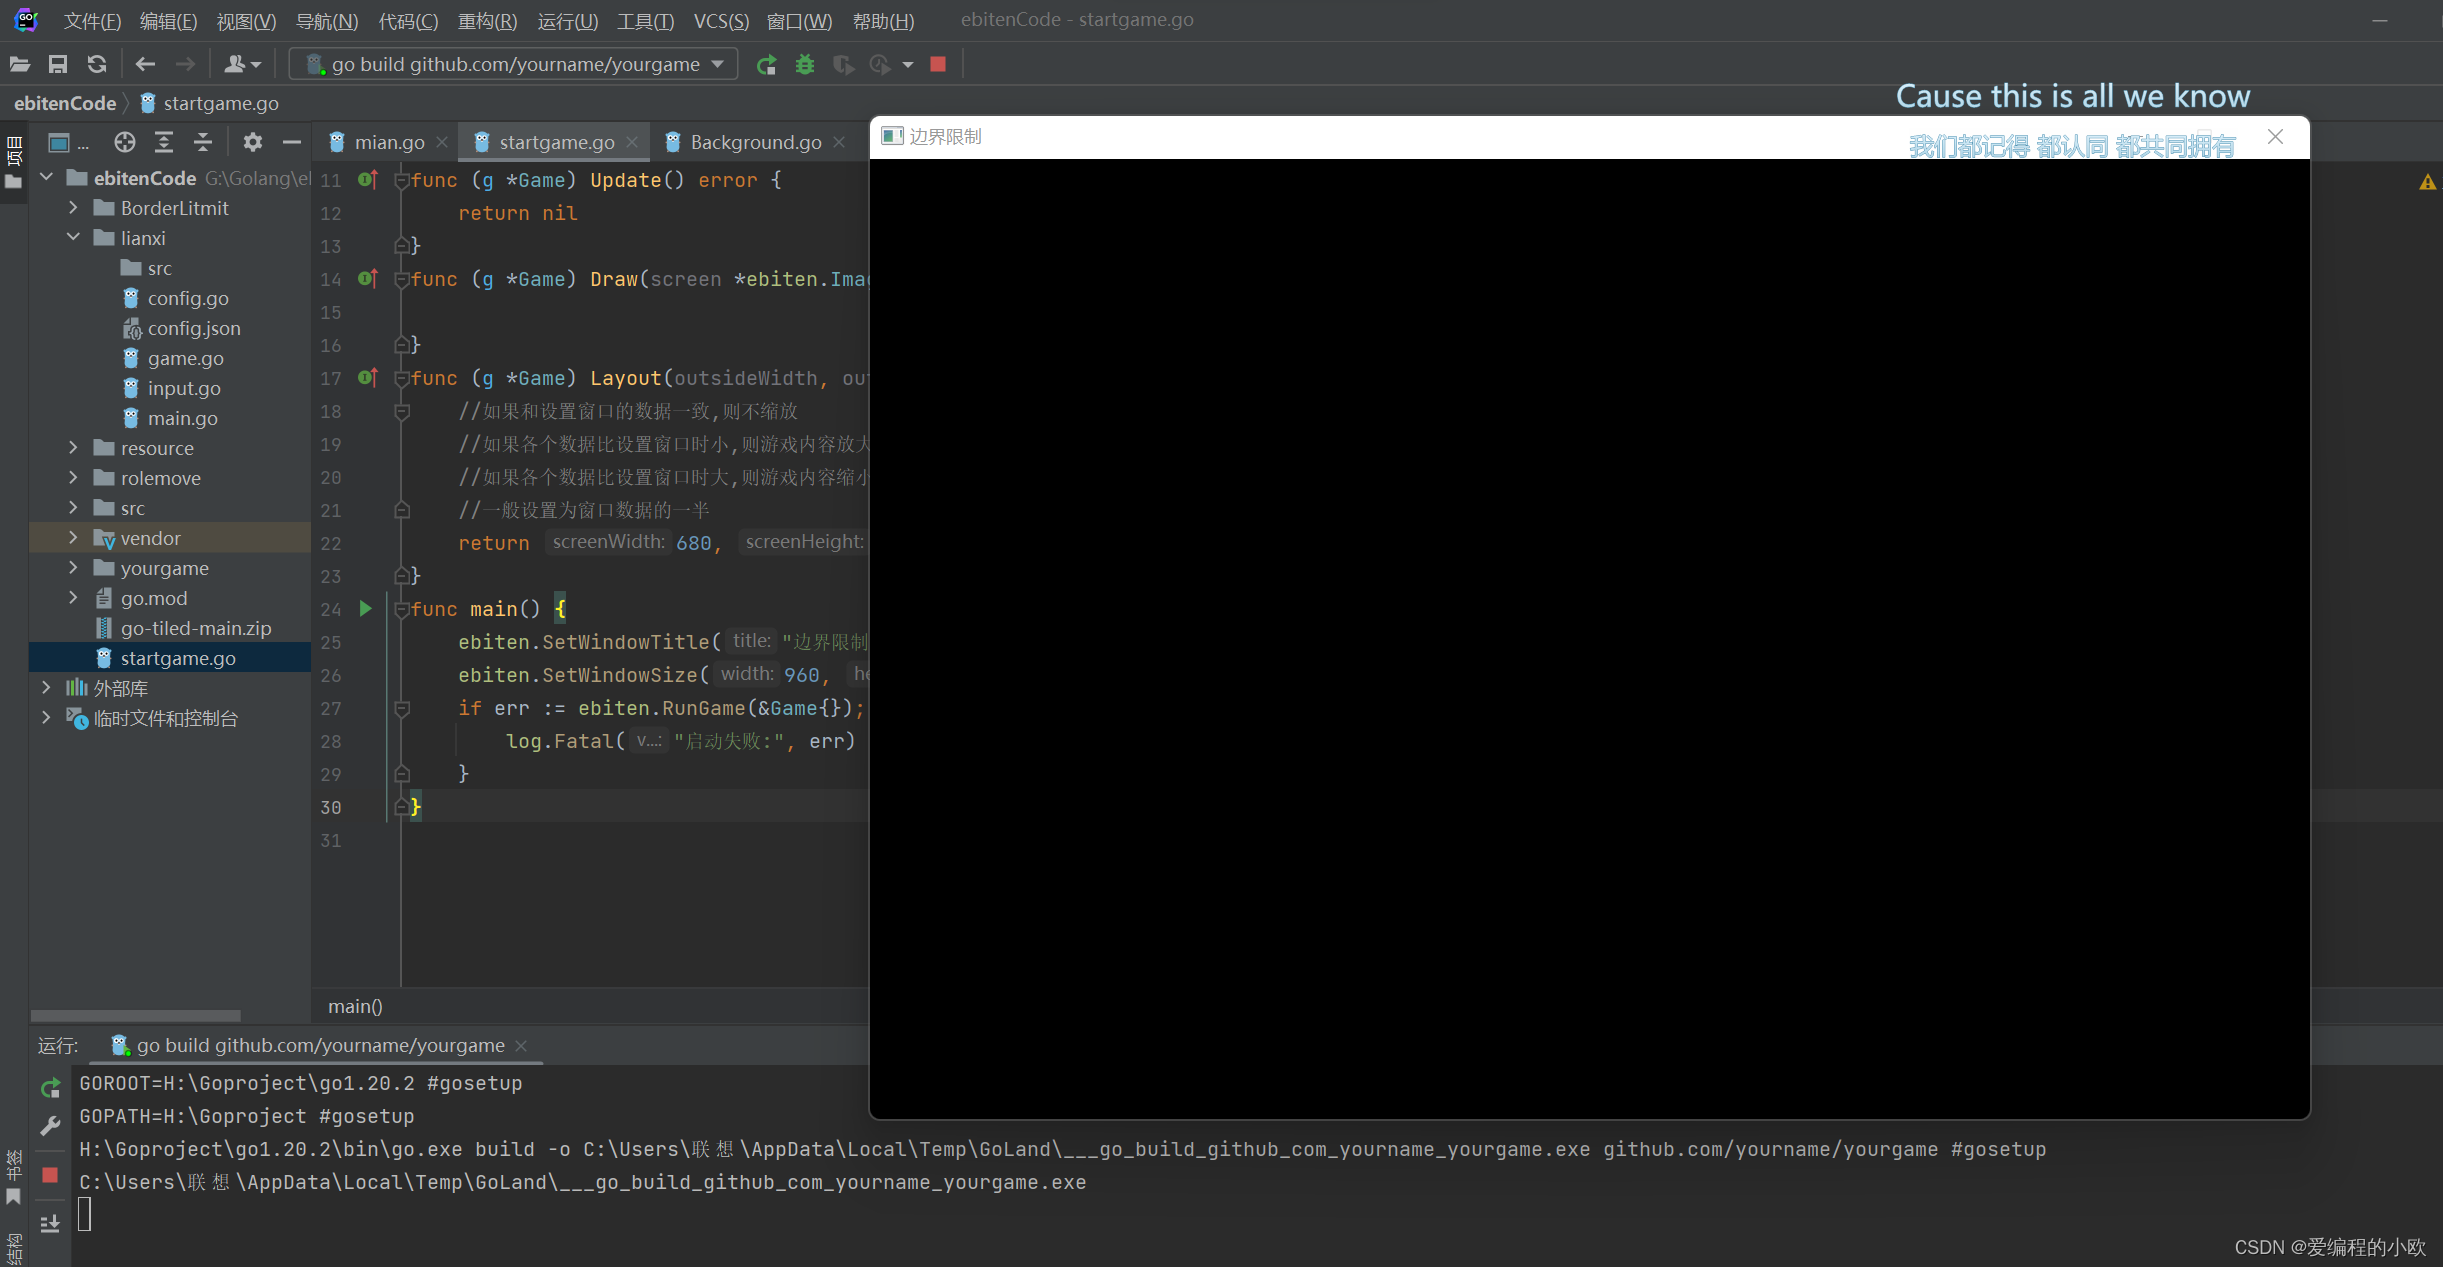Expand the 外部库 external libraries node
The width and height of the screenshot is (2443, 1267).
(x=47, y=688)
